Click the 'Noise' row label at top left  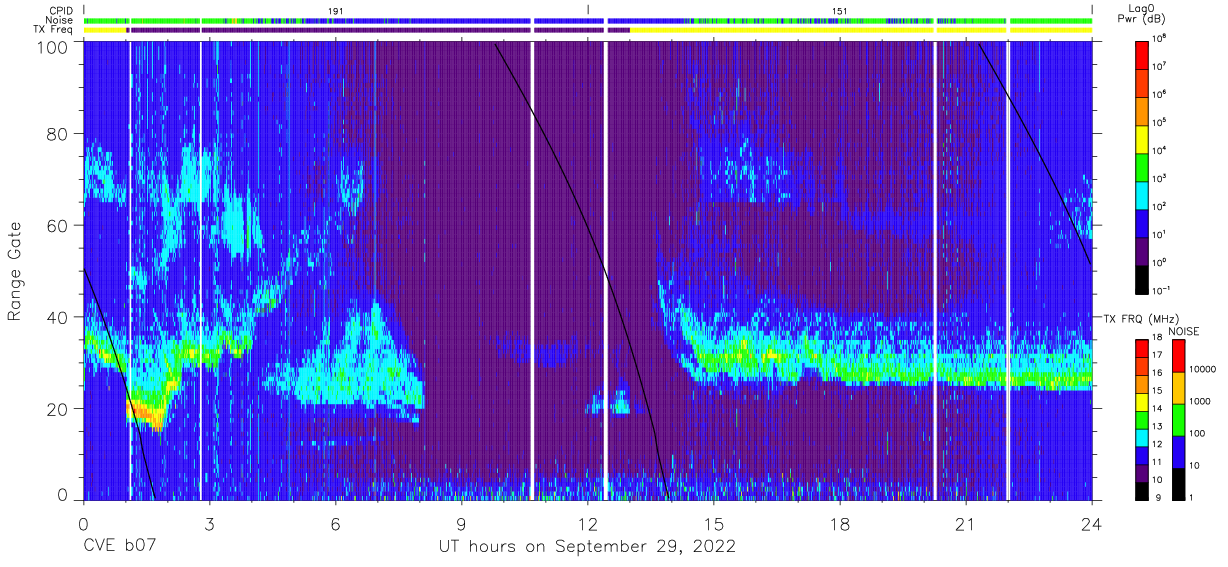60,20
